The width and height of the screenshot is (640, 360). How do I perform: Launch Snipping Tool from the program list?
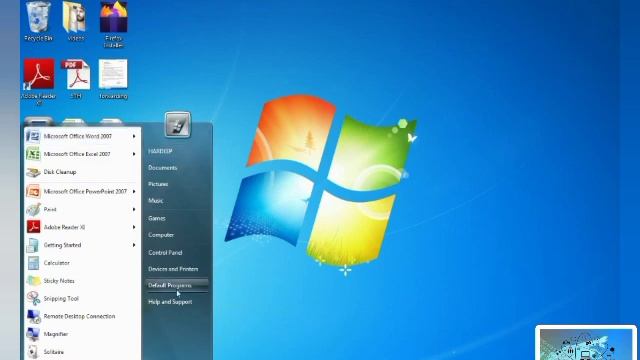coord(61,298)
